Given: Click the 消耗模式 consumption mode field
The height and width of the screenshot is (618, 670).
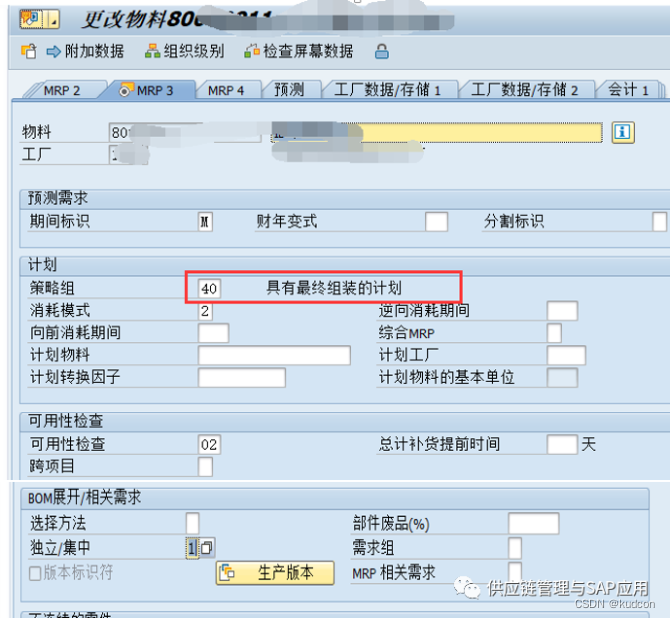Looking at the screenshot, I should tap(205, 311).
